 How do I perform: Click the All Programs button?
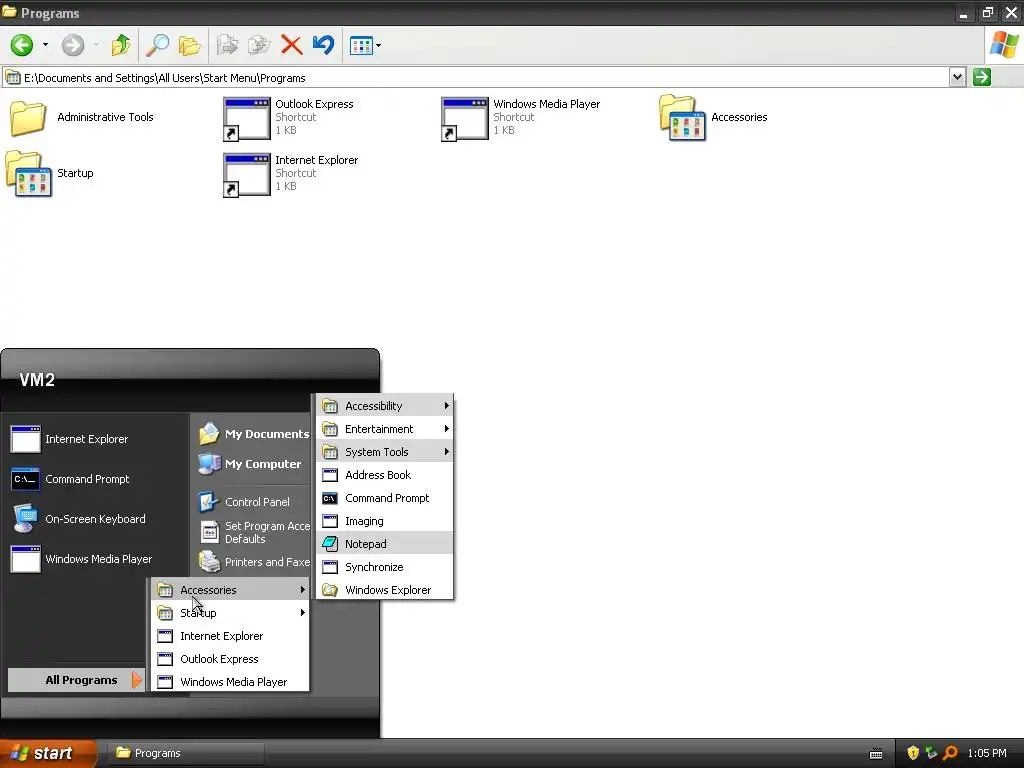pyautogui.click(x=75, y=680)
